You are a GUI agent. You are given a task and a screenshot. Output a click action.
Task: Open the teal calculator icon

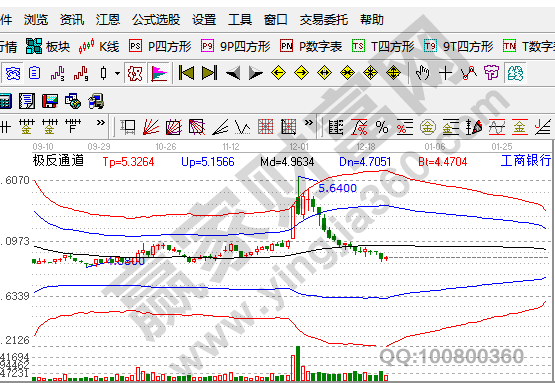(5, 101)
